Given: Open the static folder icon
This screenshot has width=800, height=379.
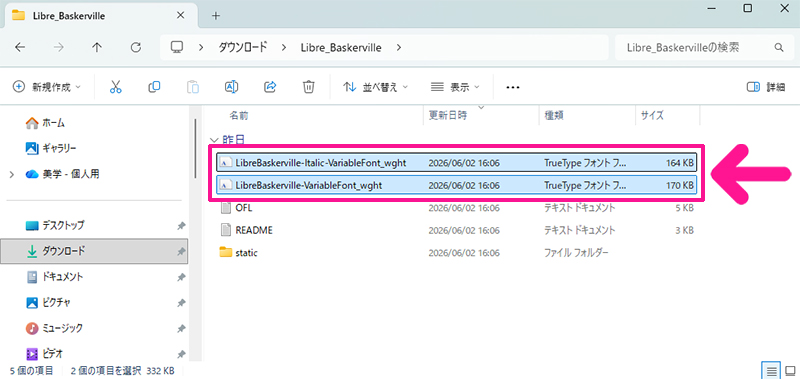Looking at the screenshot, I should (x=226, y=252).
